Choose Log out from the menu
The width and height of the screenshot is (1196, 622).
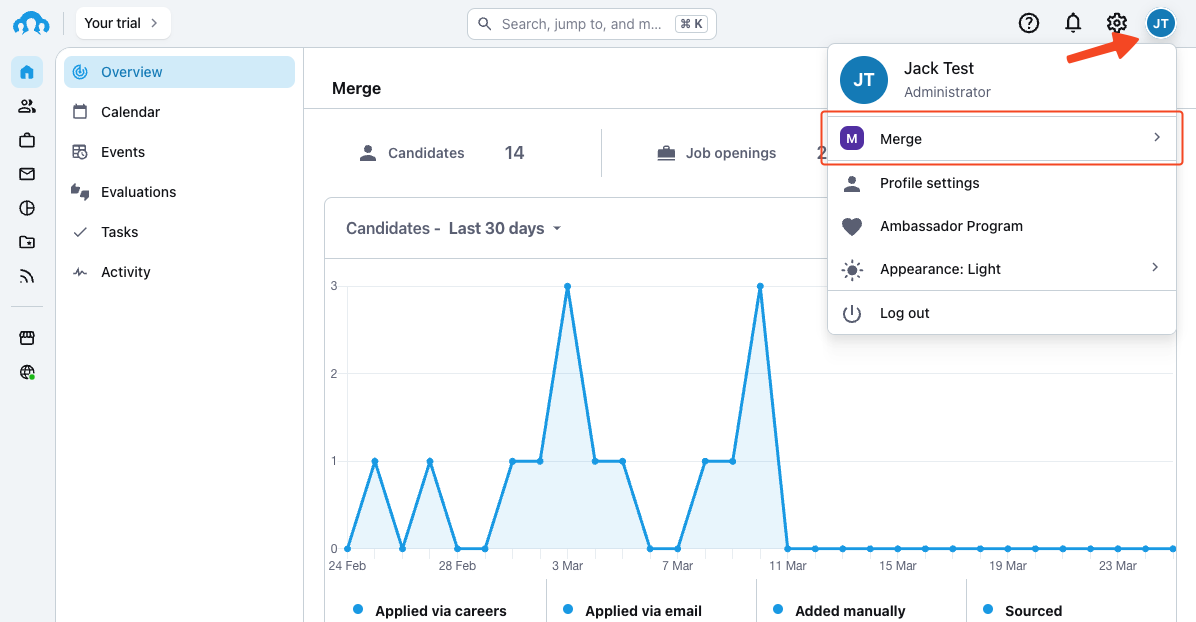904,313
